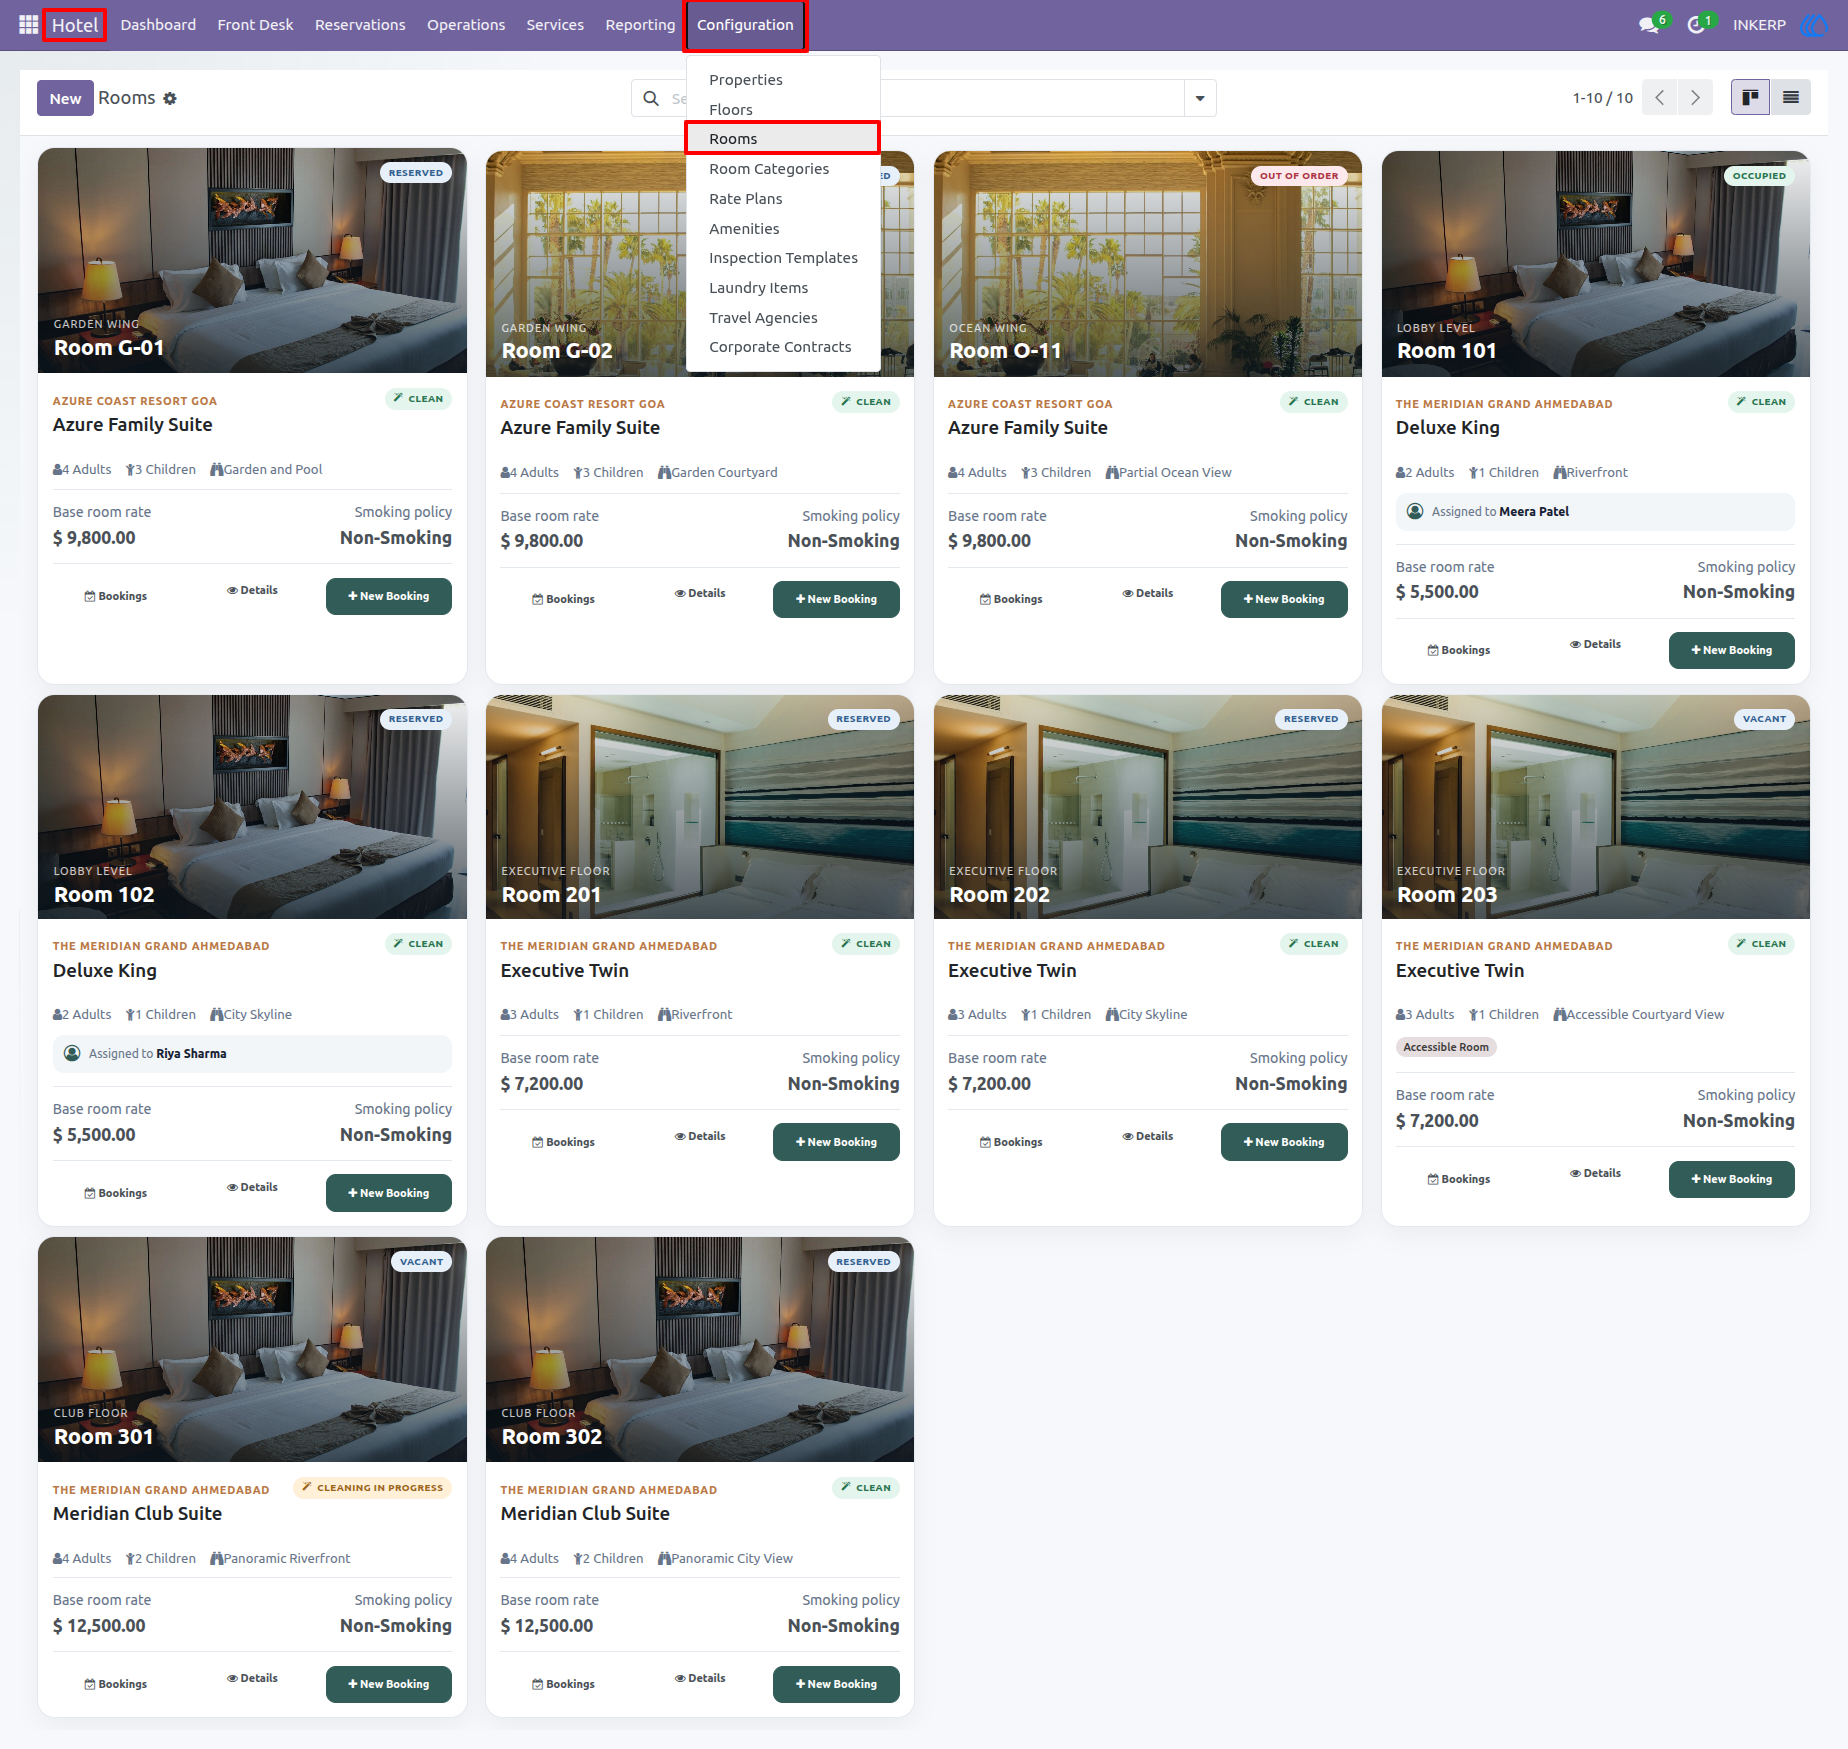This screenshot has width=1848, height=1749.
Task: Open the Configuration menu
Action: 745,25
